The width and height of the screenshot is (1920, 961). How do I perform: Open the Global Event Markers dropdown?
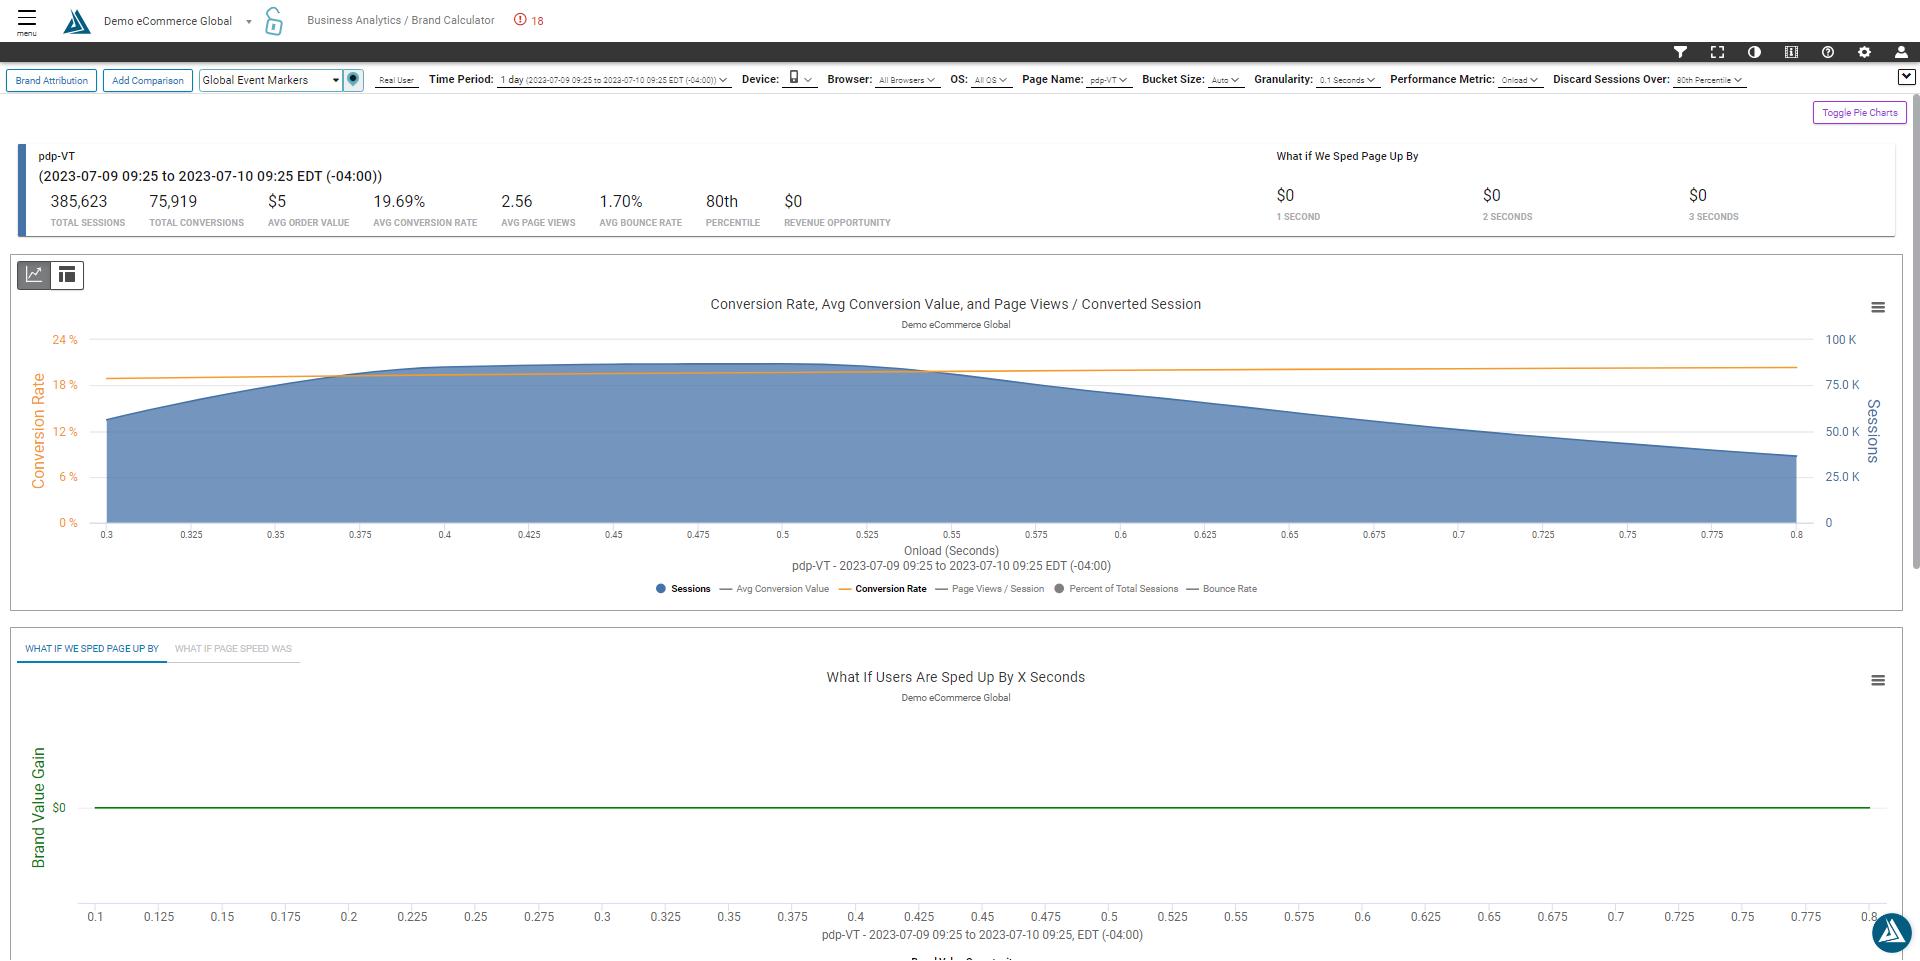click(x=271, y=80)
